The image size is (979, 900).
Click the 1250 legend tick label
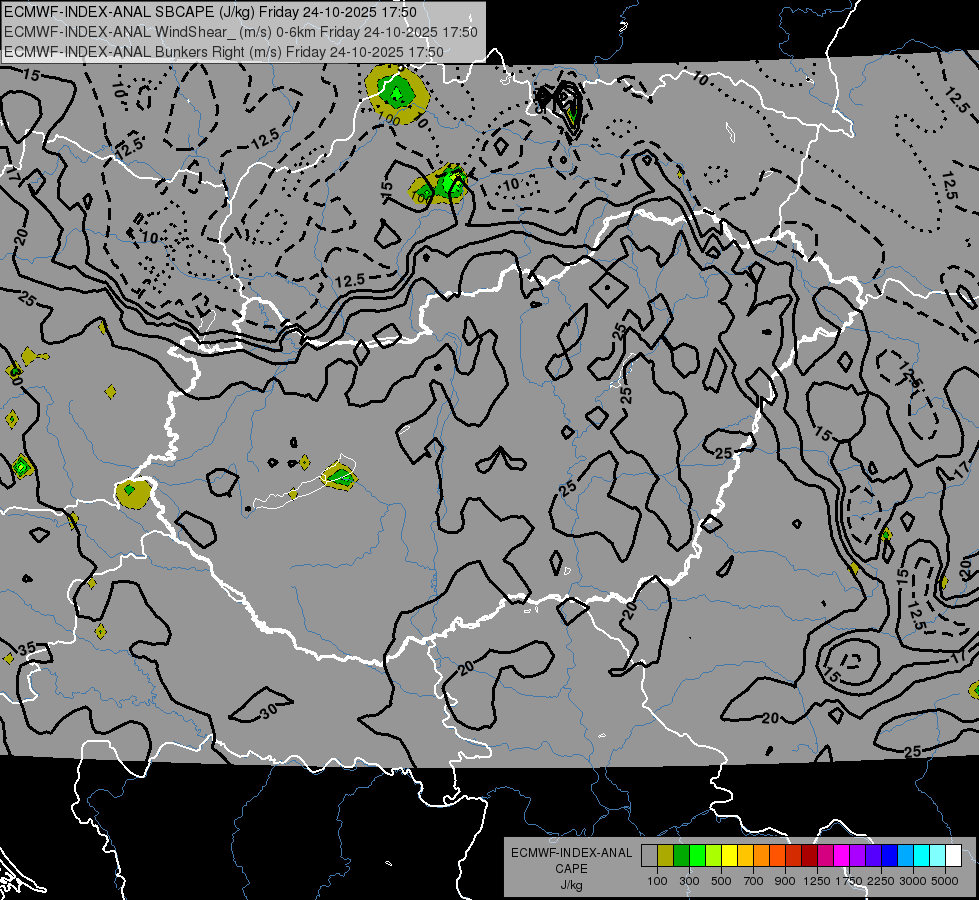coord(817,881)
